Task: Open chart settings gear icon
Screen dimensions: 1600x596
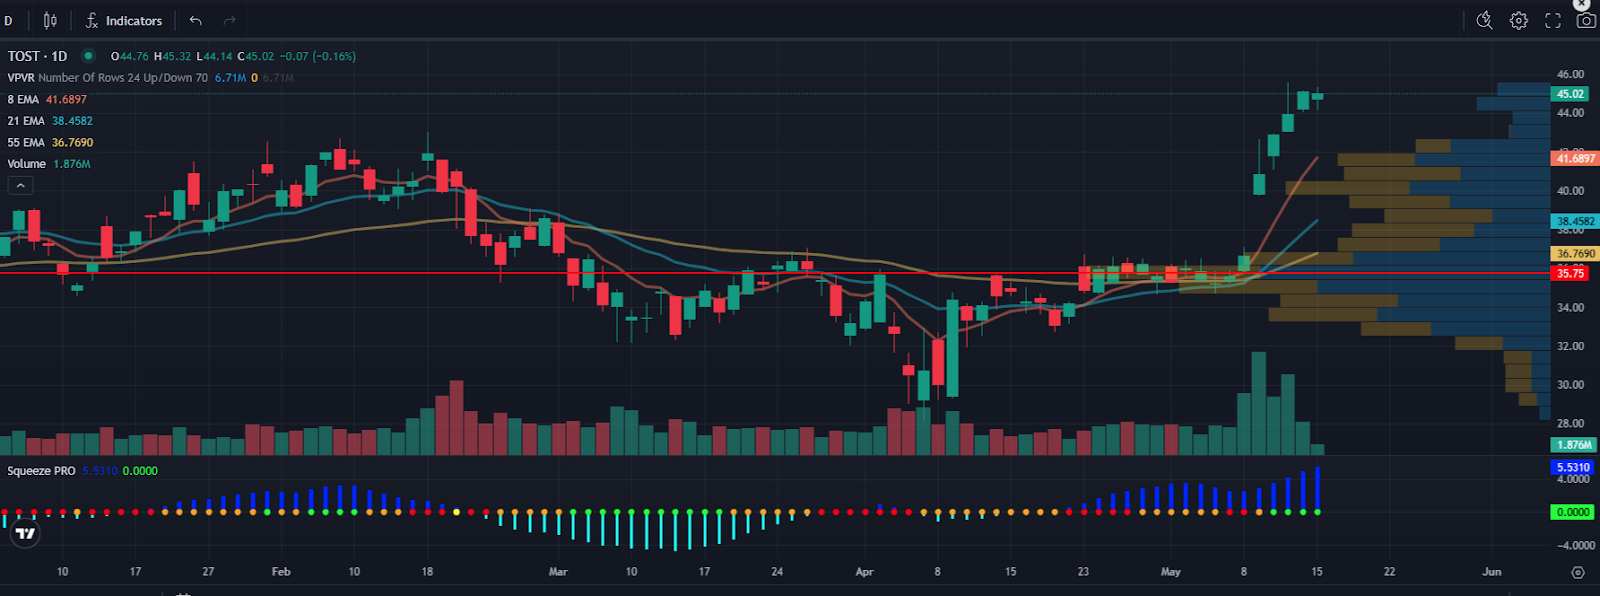Action: tap(1519, 20)
